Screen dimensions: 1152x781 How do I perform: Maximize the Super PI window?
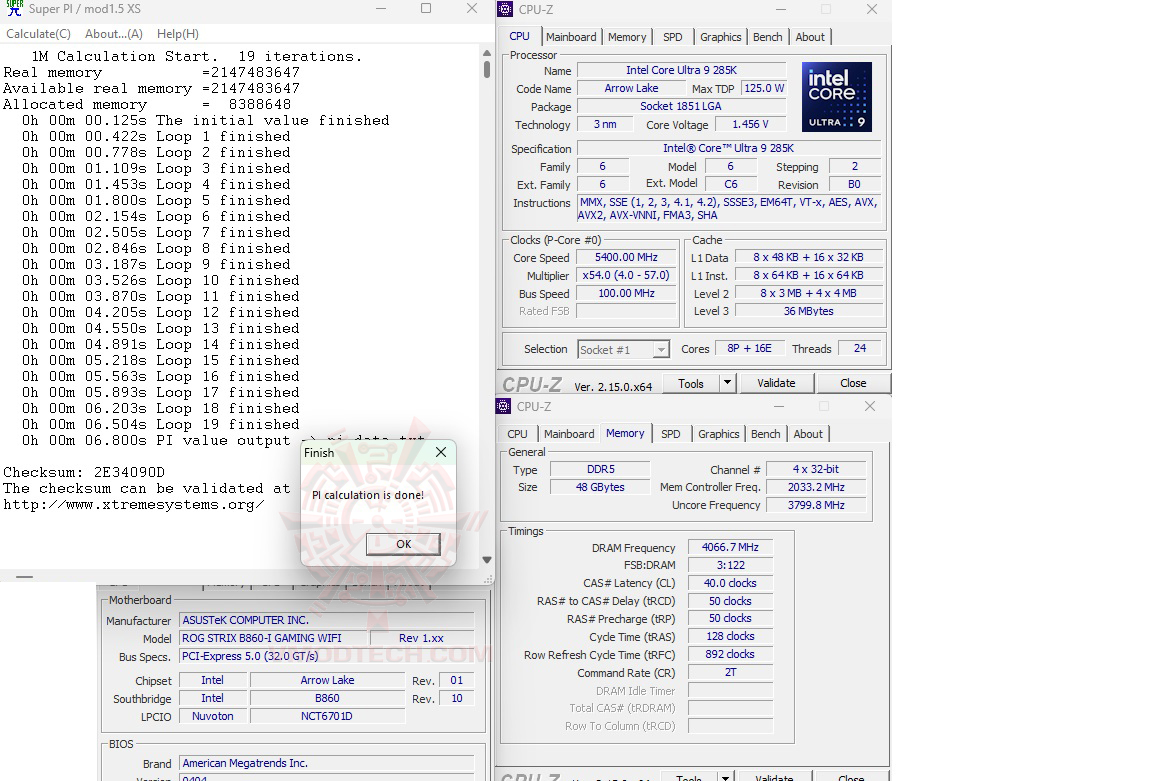pos(426,9)
